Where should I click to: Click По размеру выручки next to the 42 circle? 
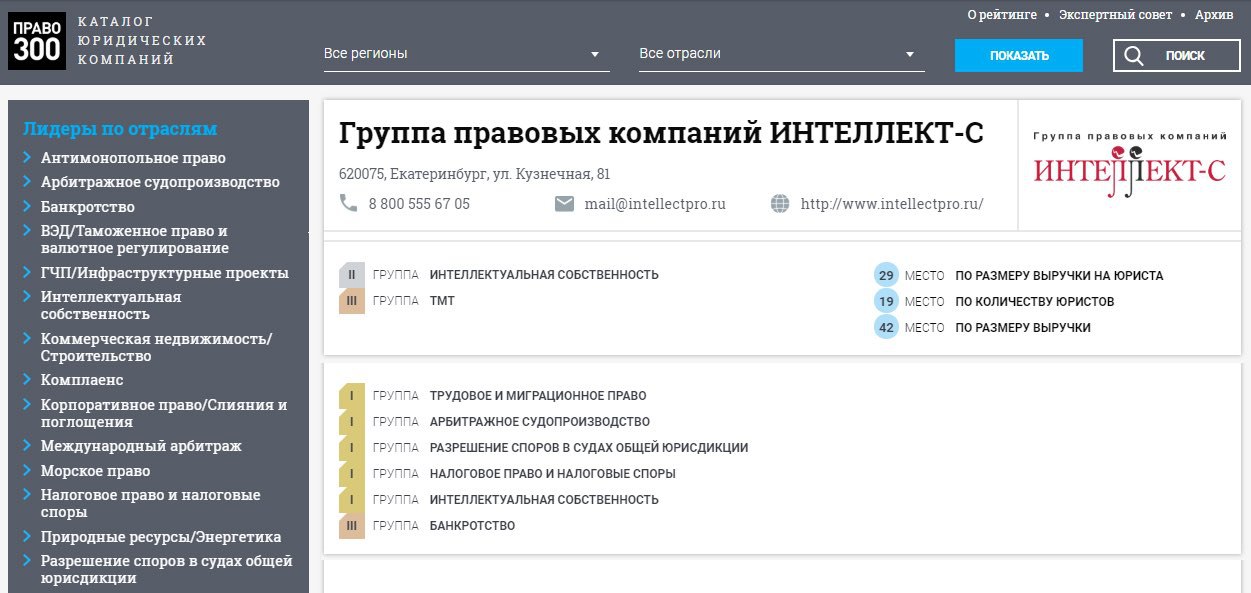click(x=1023, y=327)
